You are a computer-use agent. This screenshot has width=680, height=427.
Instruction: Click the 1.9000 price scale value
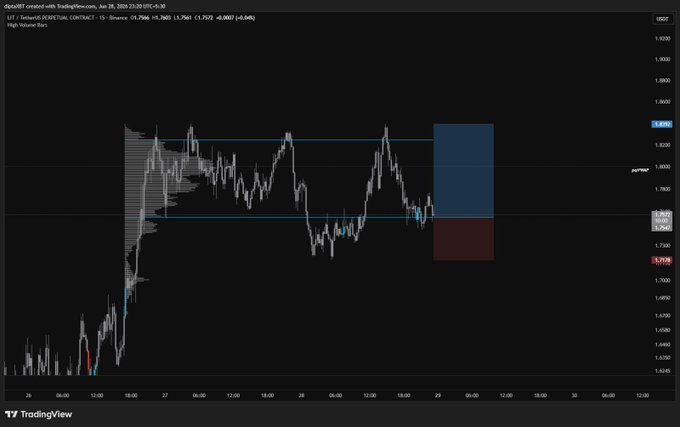click(x=662, y=59)
